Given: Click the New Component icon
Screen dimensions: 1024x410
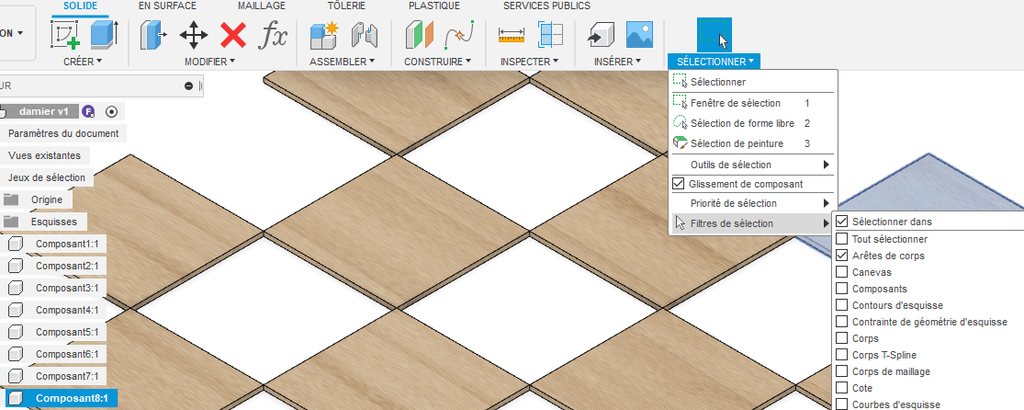Looking at the screenshot, I should (x=325, y=35).
